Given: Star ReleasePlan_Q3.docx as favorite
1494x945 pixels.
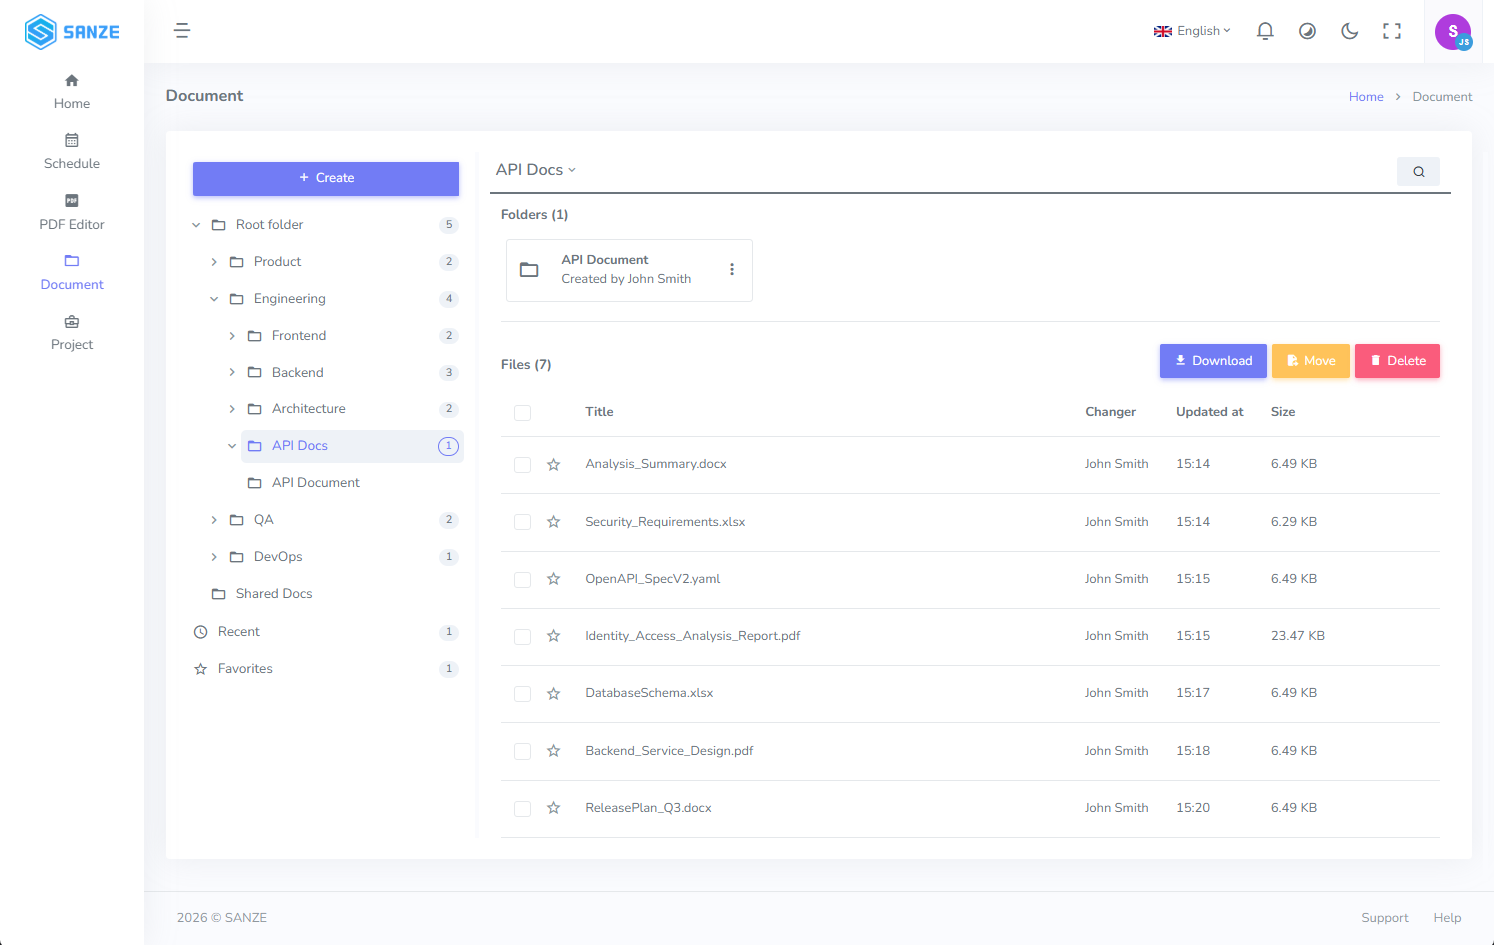Looking at the screenshot, I should 554,808.
